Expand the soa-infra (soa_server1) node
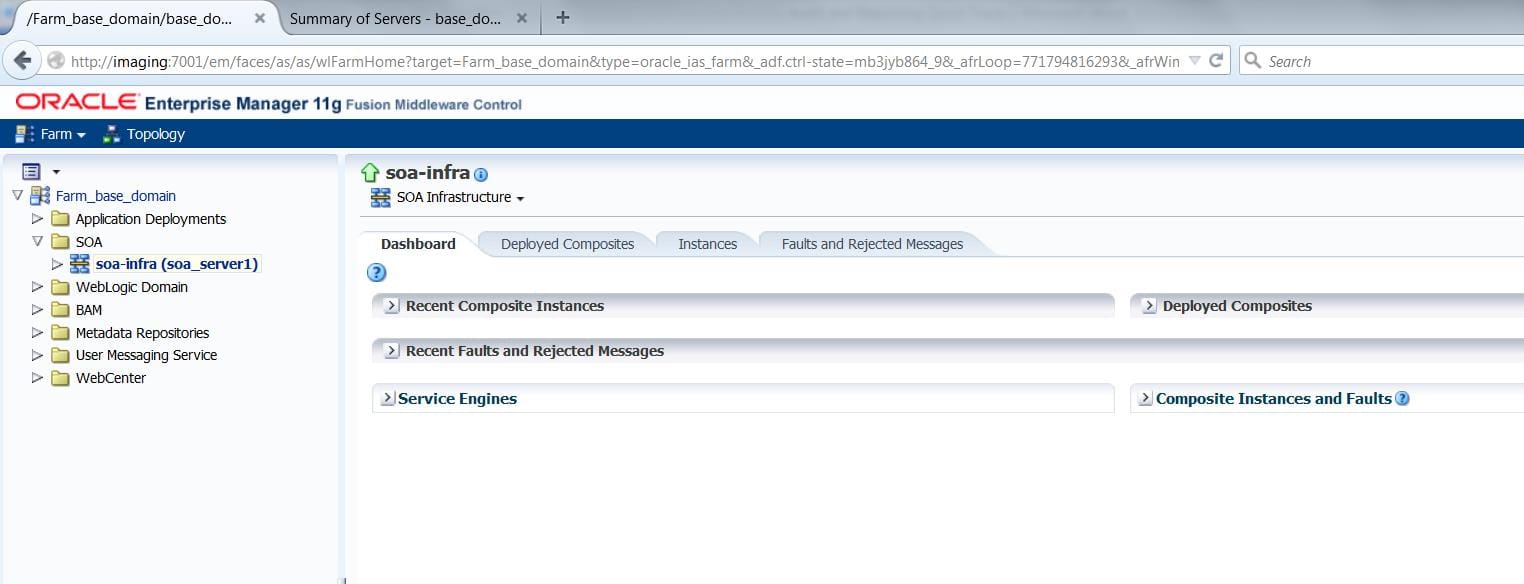Screen dimensions: 1524x584 pyautogui.click(x=57, y=264)
